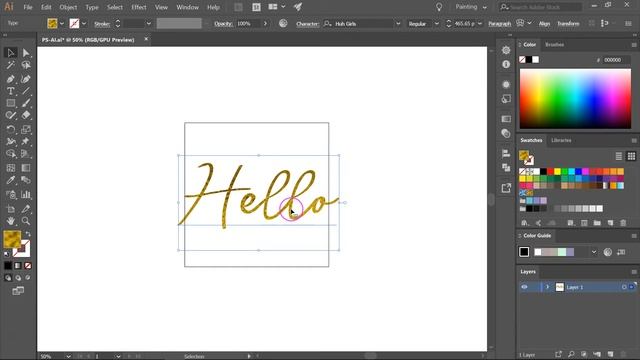The width and height of the screenshot is (640, 360).
Task: Select the Scale tool
Action: tap(26, 129)
